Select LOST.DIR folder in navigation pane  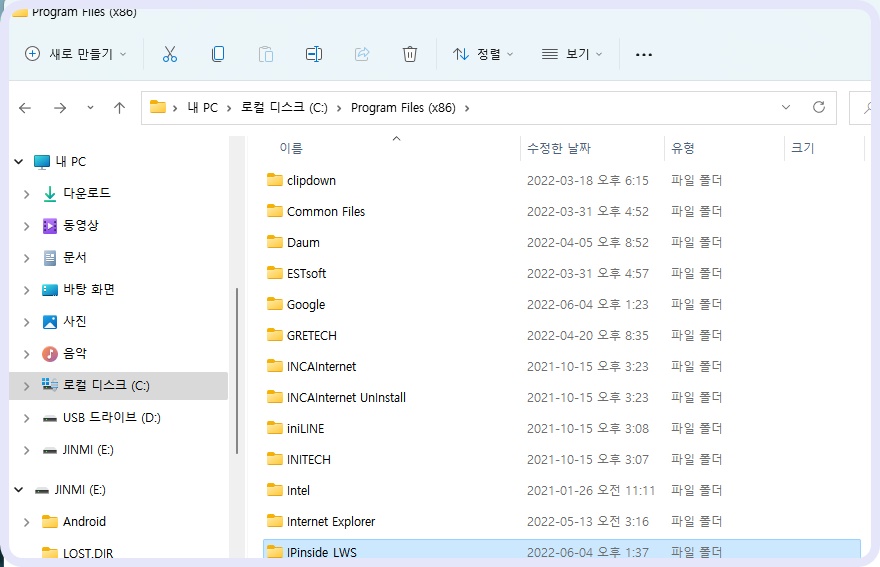pos(88,553)
